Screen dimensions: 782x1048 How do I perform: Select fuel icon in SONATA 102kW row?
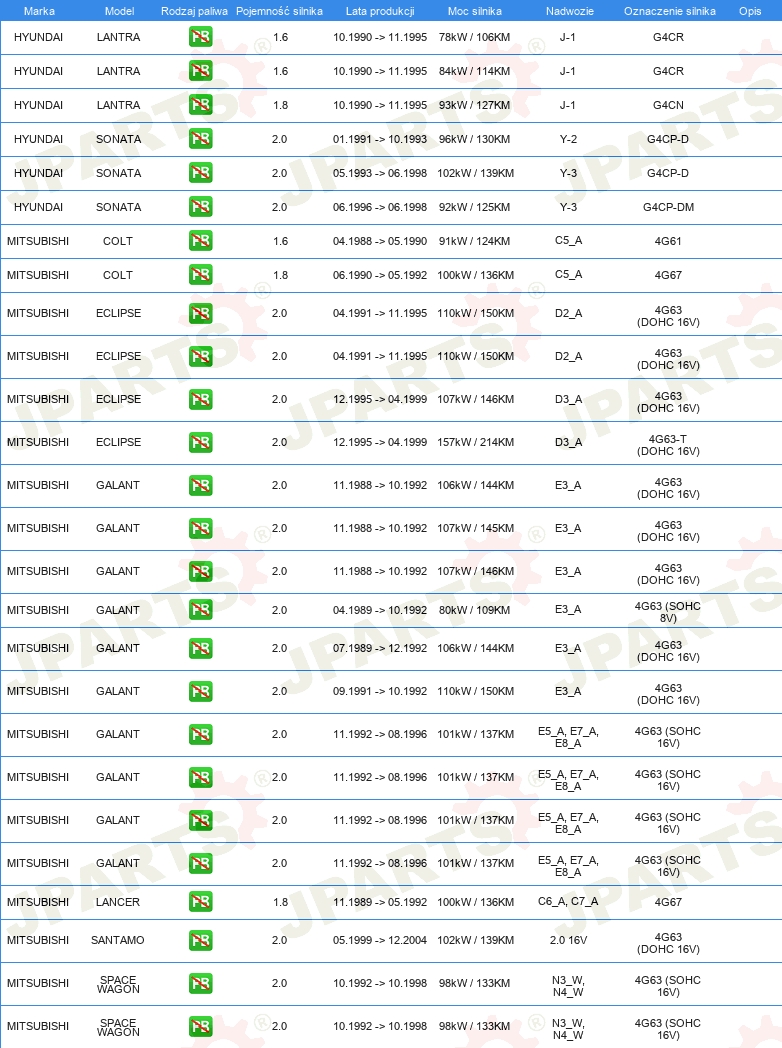tap(201, 173)
